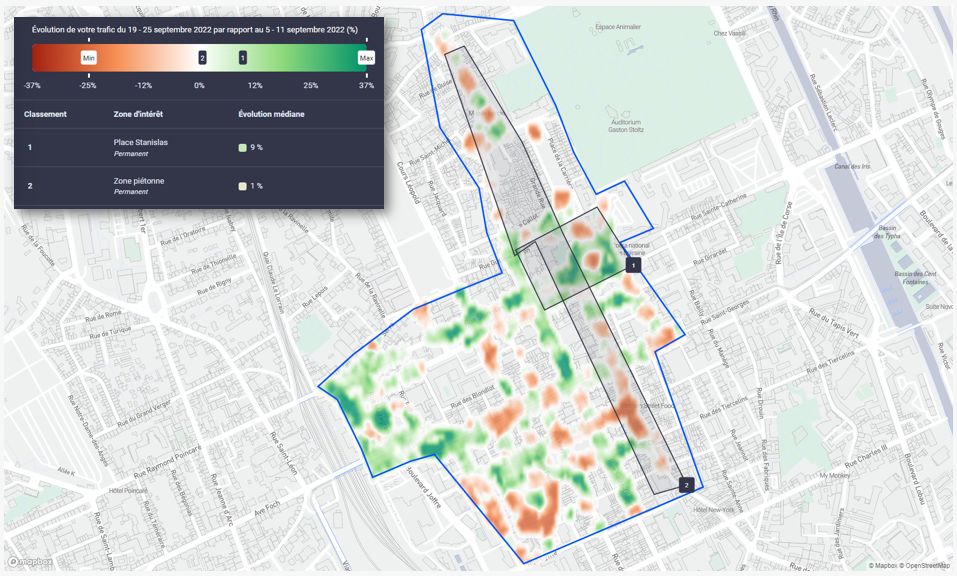Click the pale 1 % median evolution swatch
957x576 pixels.
242,186
